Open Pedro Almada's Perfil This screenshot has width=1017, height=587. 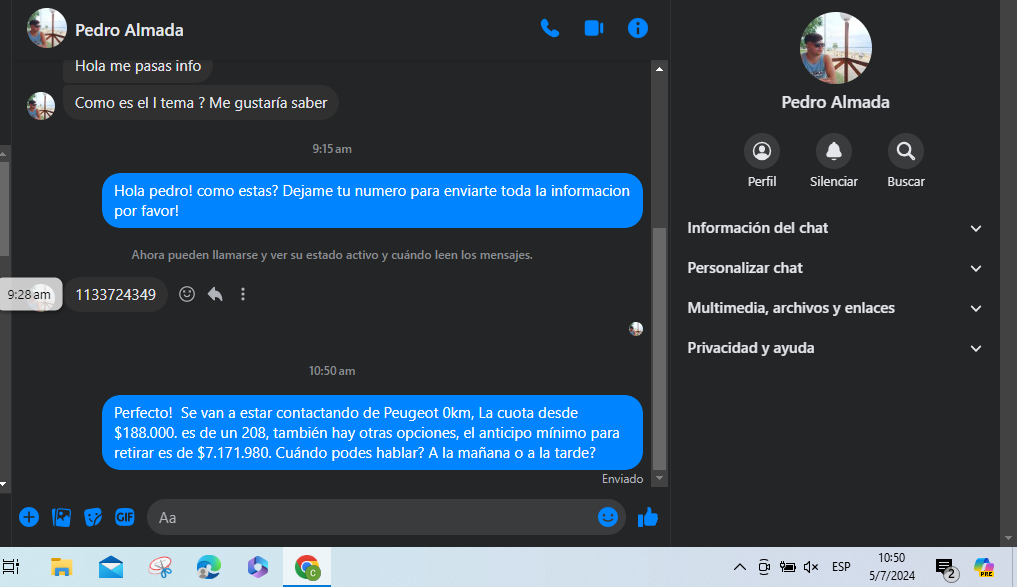[x=761, y=151]
